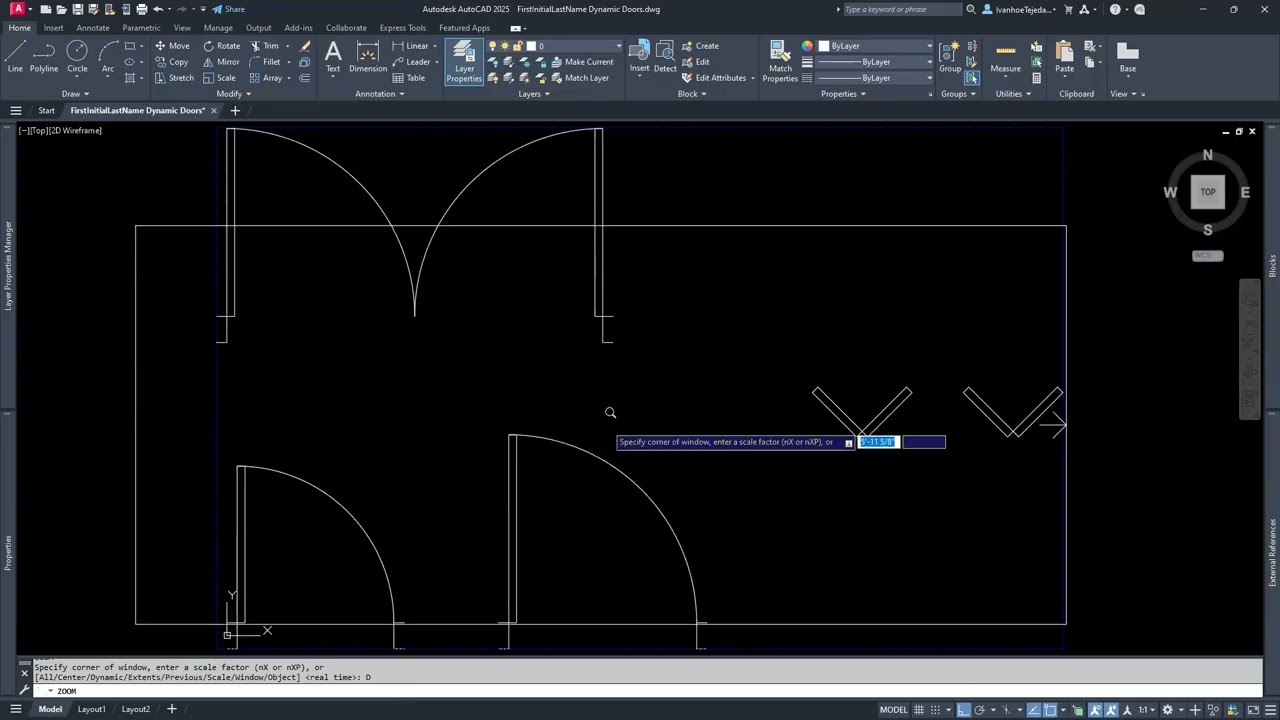Activate the Array tool
Image resolution: width=1280 pixels, height=720 pixels.
266,78
